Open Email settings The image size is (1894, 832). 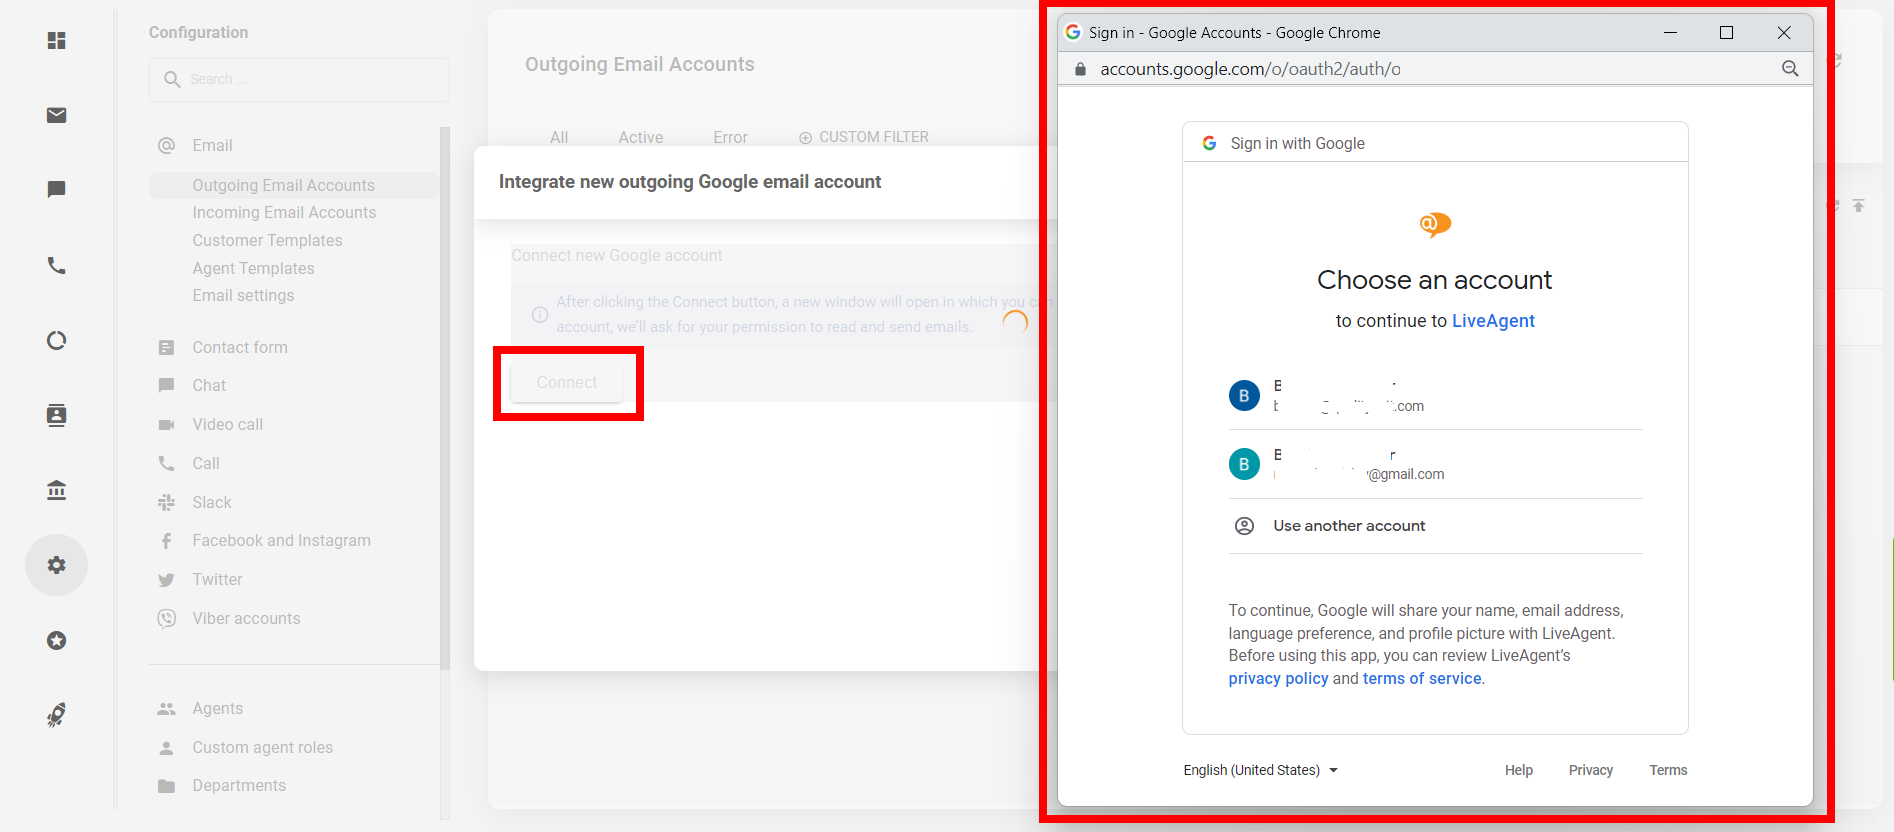(x=244, y=295)
